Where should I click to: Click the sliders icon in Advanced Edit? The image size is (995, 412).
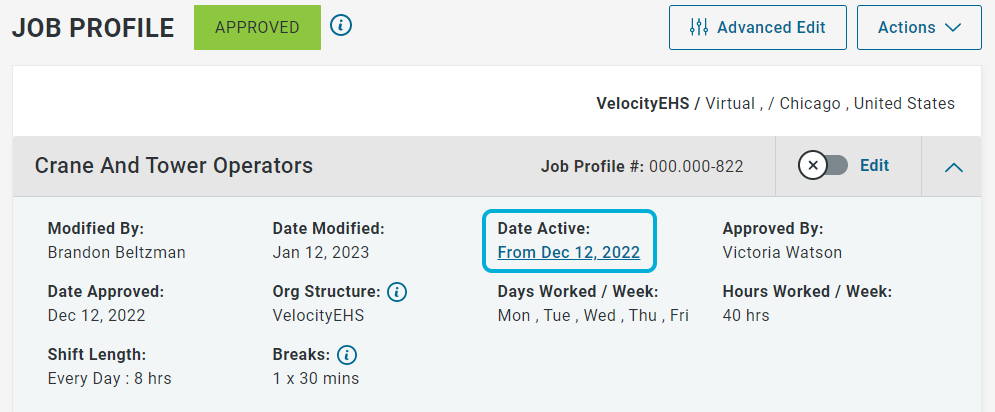[x=699, y=27]
